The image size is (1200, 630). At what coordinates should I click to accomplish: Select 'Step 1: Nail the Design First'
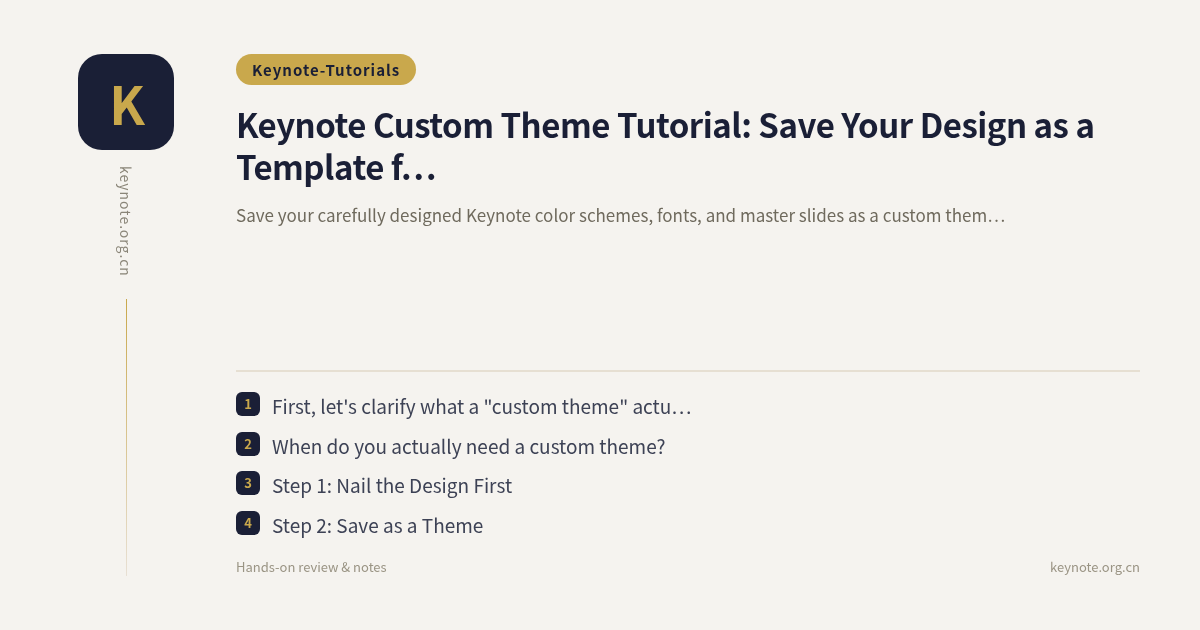pos(392,486)
